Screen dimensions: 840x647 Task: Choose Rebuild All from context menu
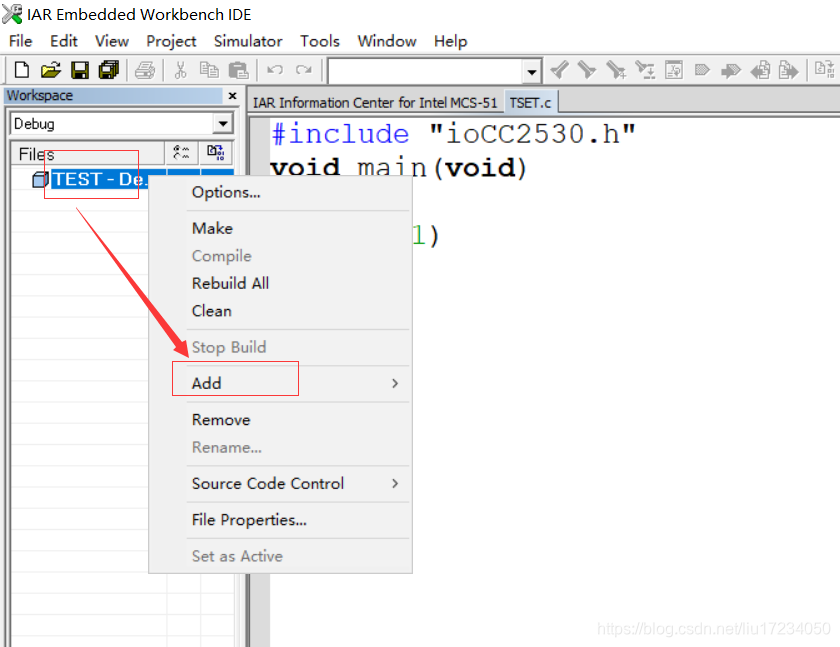281,283
